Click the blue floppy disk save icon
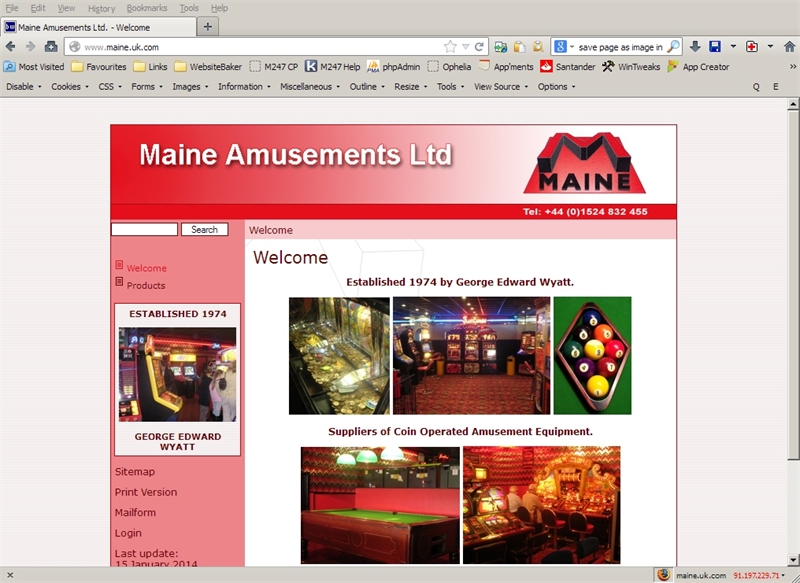800x583 pixels. [715, 47]
